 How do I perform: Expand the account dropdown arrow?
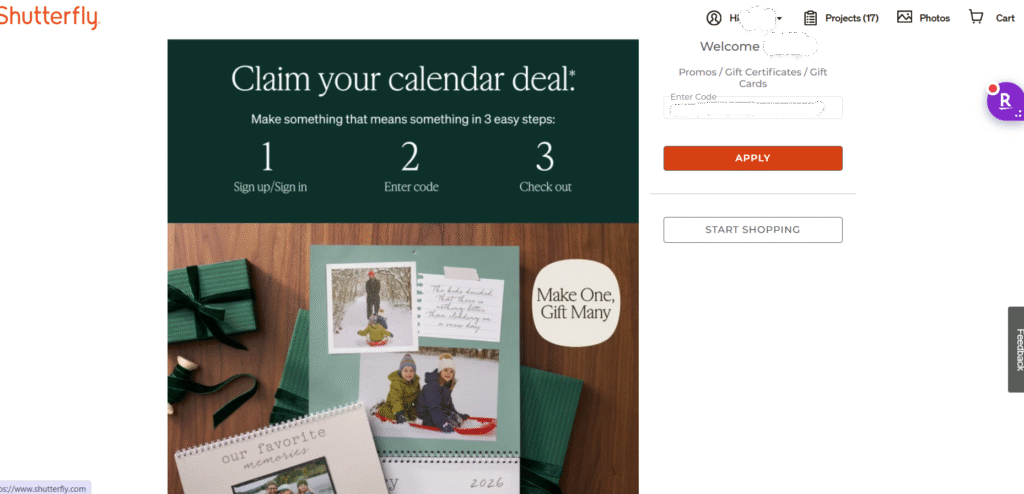(779, 18)
